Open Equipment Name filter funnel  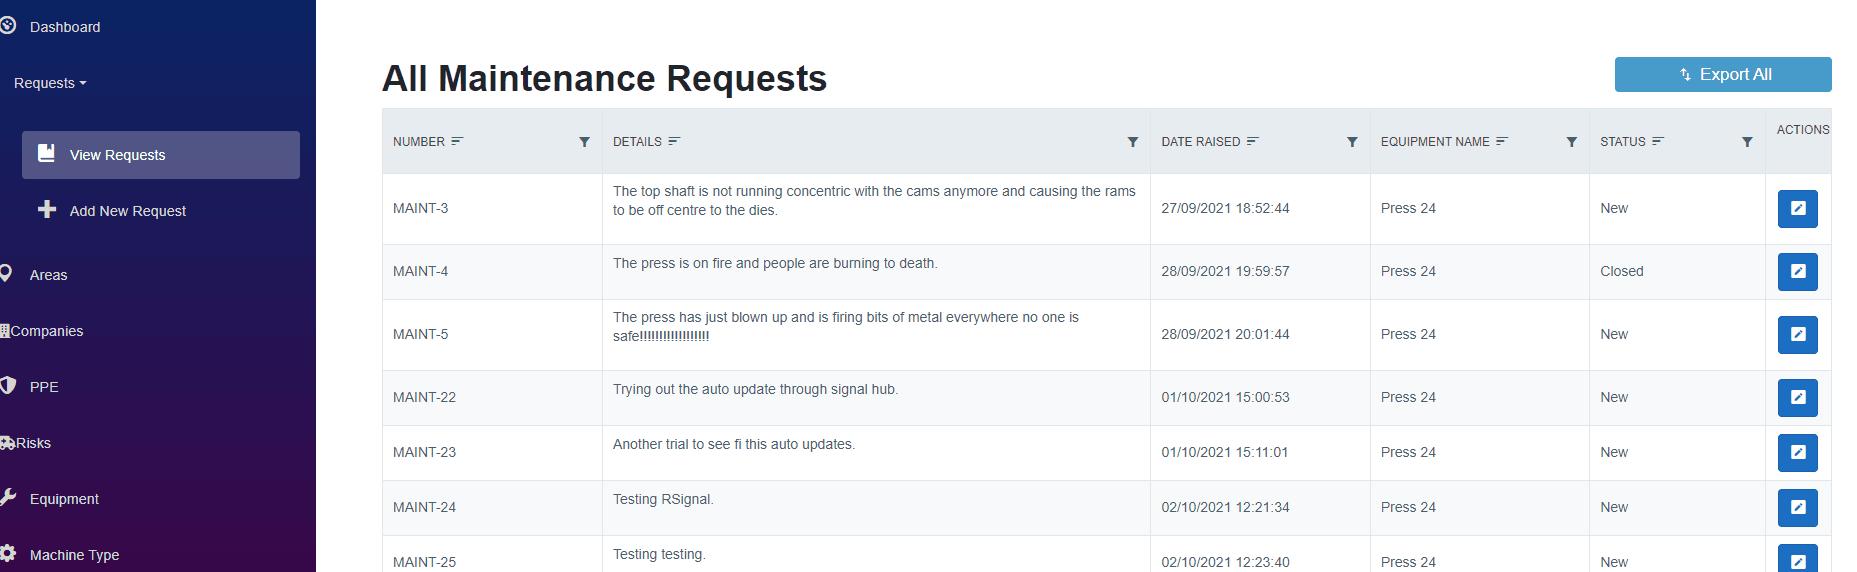tap(1571, 142)
